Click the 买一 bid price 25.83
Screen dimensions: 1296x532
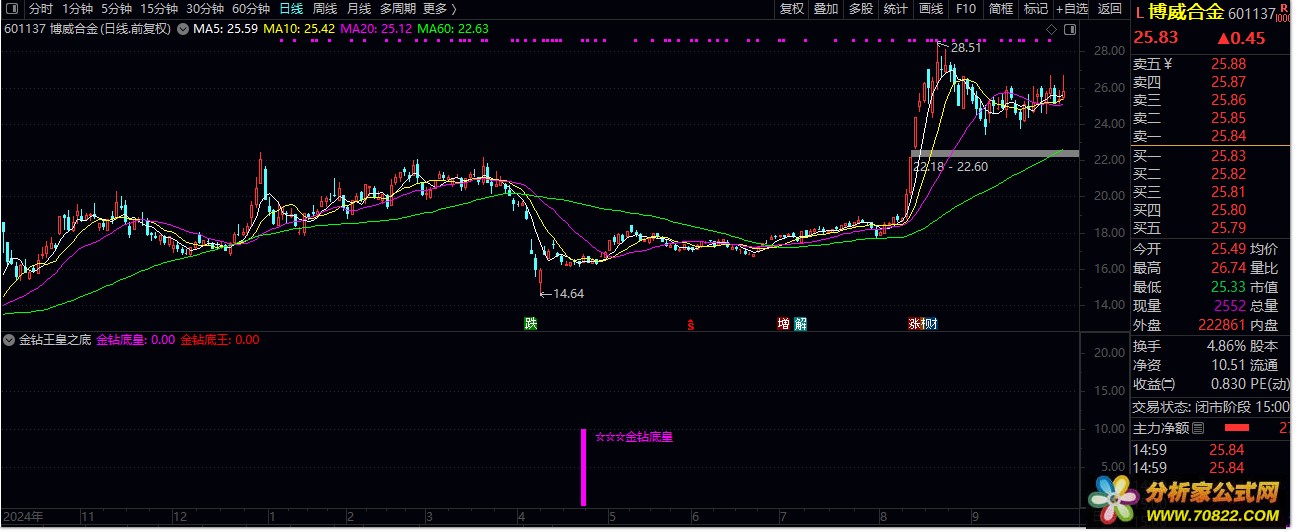coord(1228,156)
